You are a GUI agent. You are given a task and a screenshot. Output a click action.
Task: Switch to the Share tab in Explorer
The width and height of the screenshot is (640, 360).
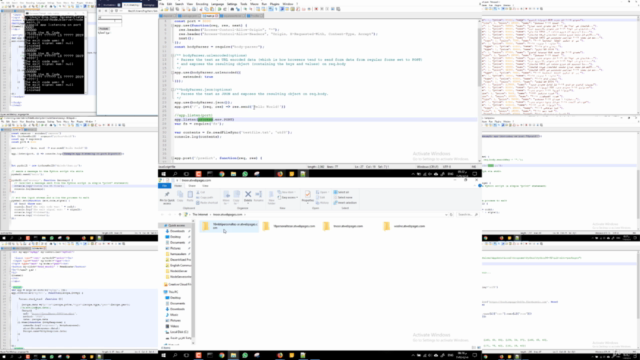[x=191, y=186]
